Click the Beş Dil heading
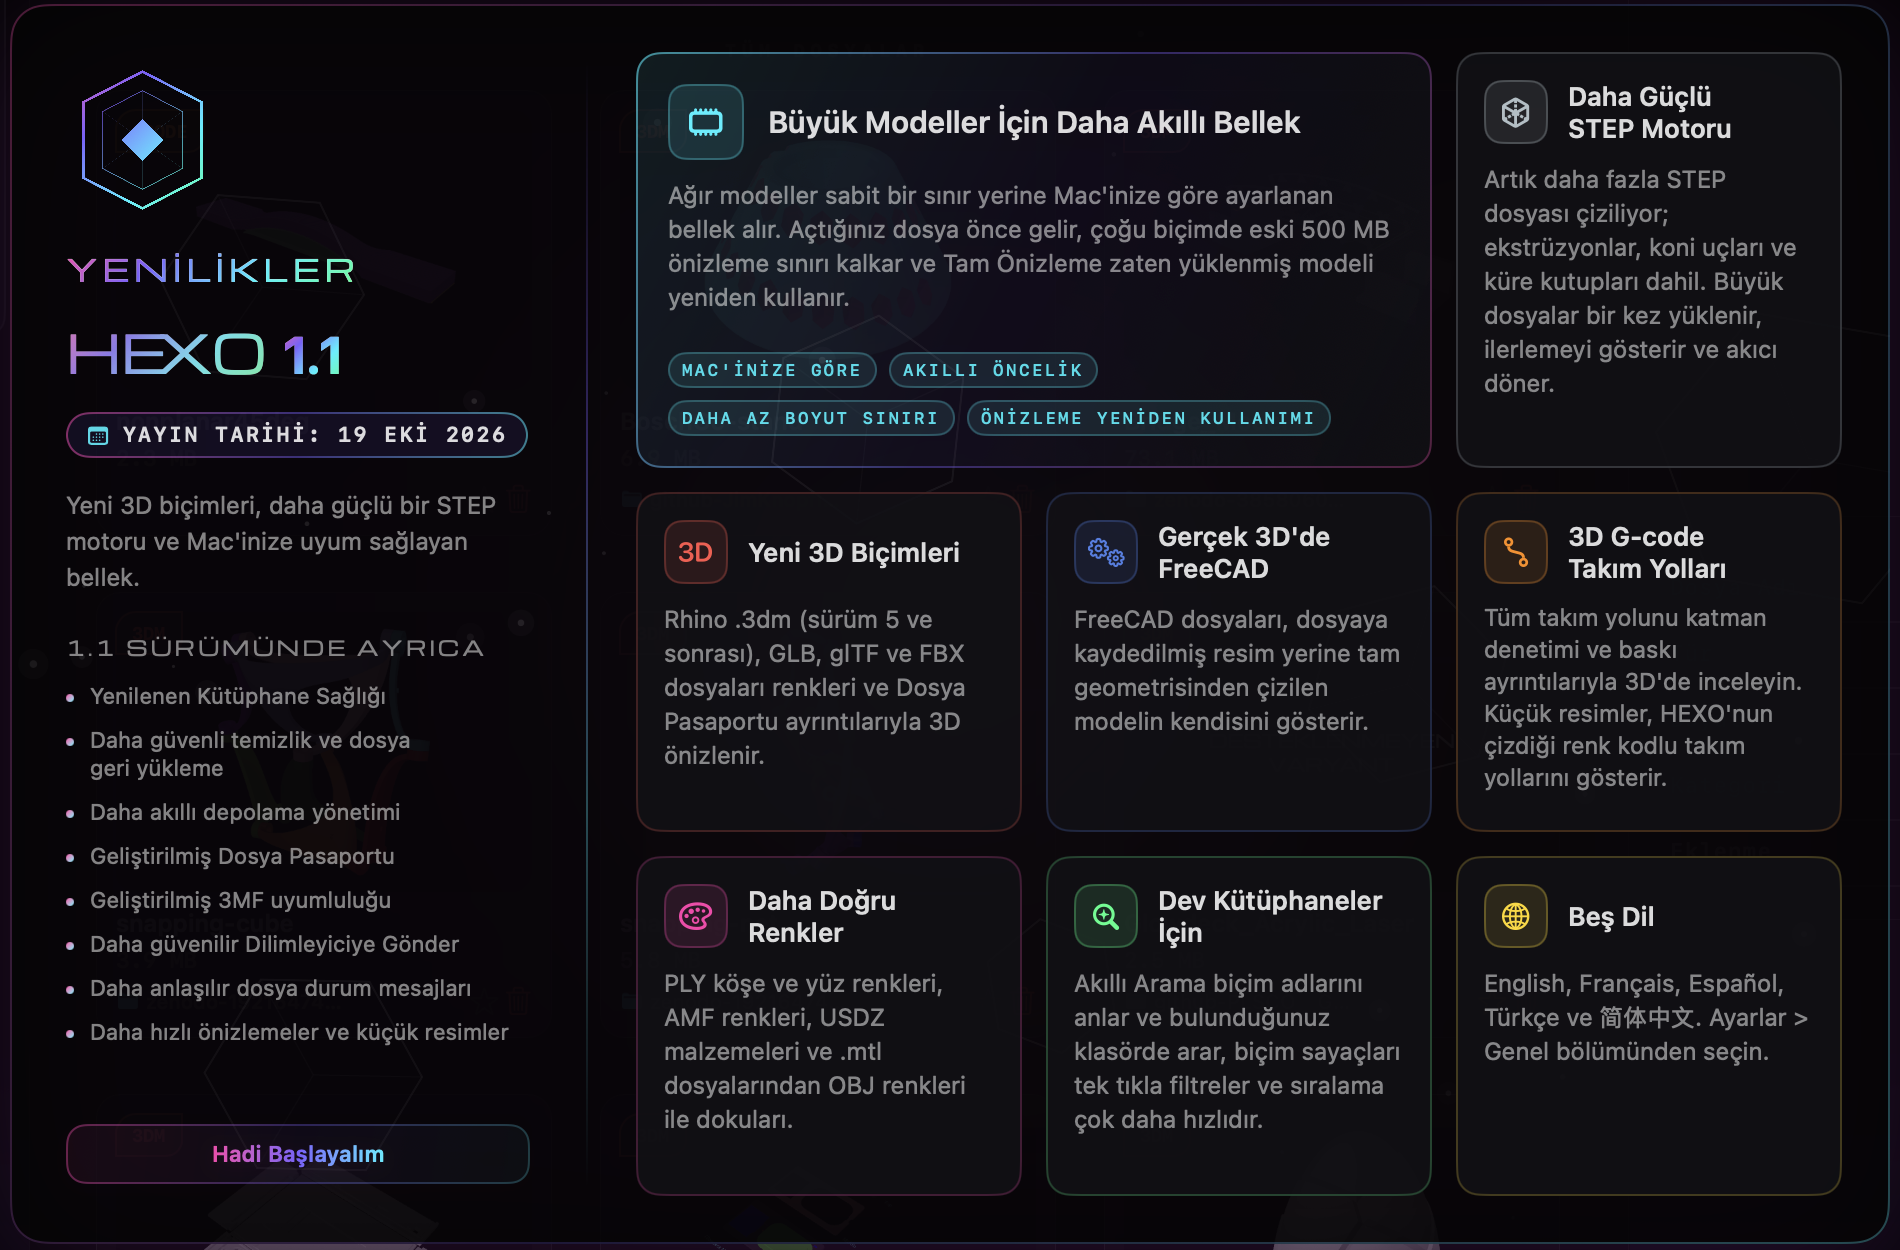The height and width of the screenshot is (1250, 1900). tap(1611, 916)
